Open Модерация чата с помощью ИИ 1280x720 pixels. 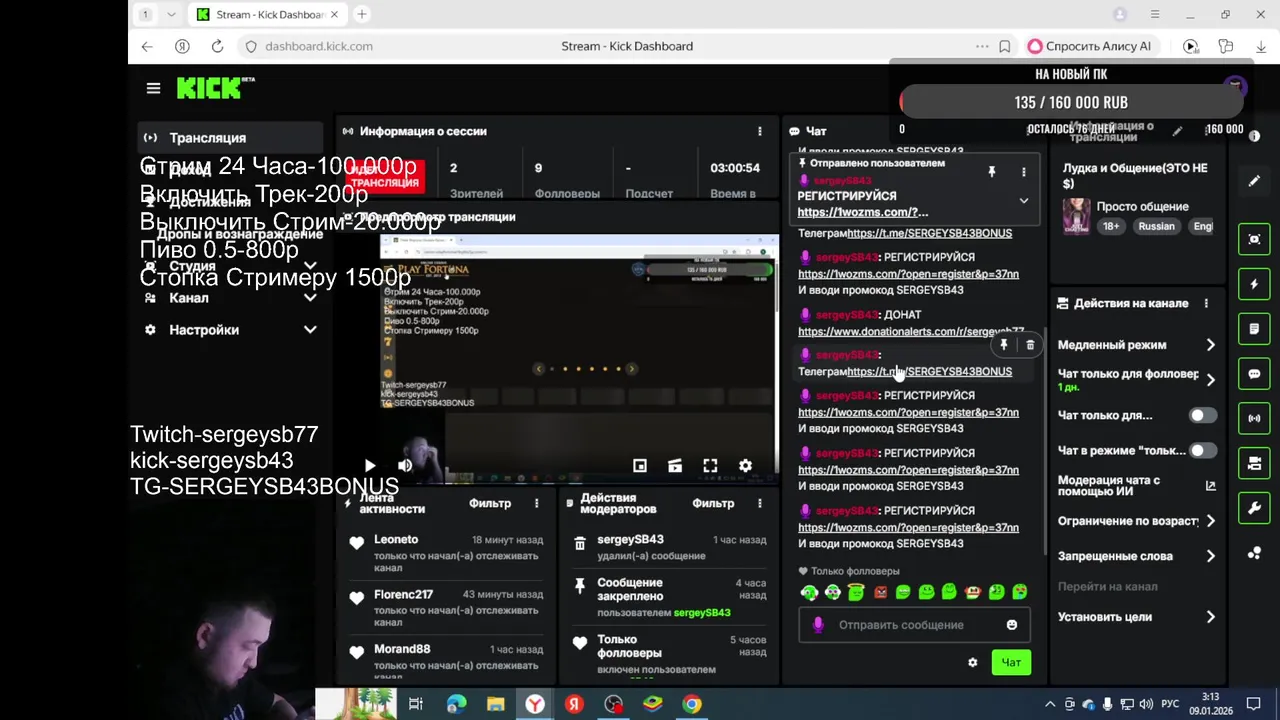click(x=1137, y=486)
